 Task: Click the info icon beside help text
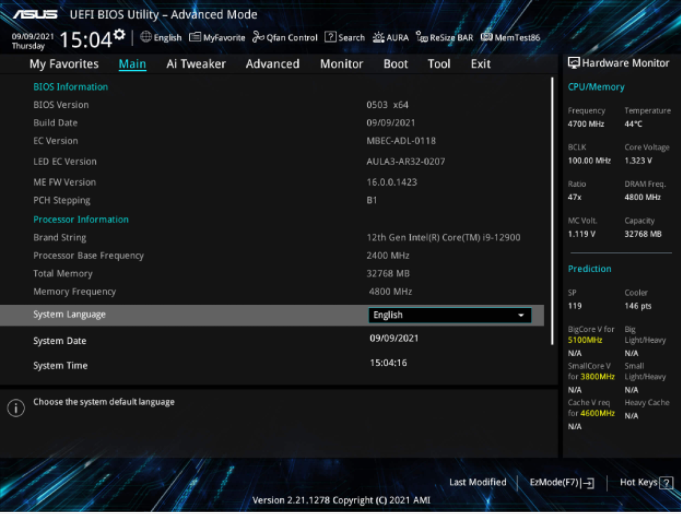[16, 408]
